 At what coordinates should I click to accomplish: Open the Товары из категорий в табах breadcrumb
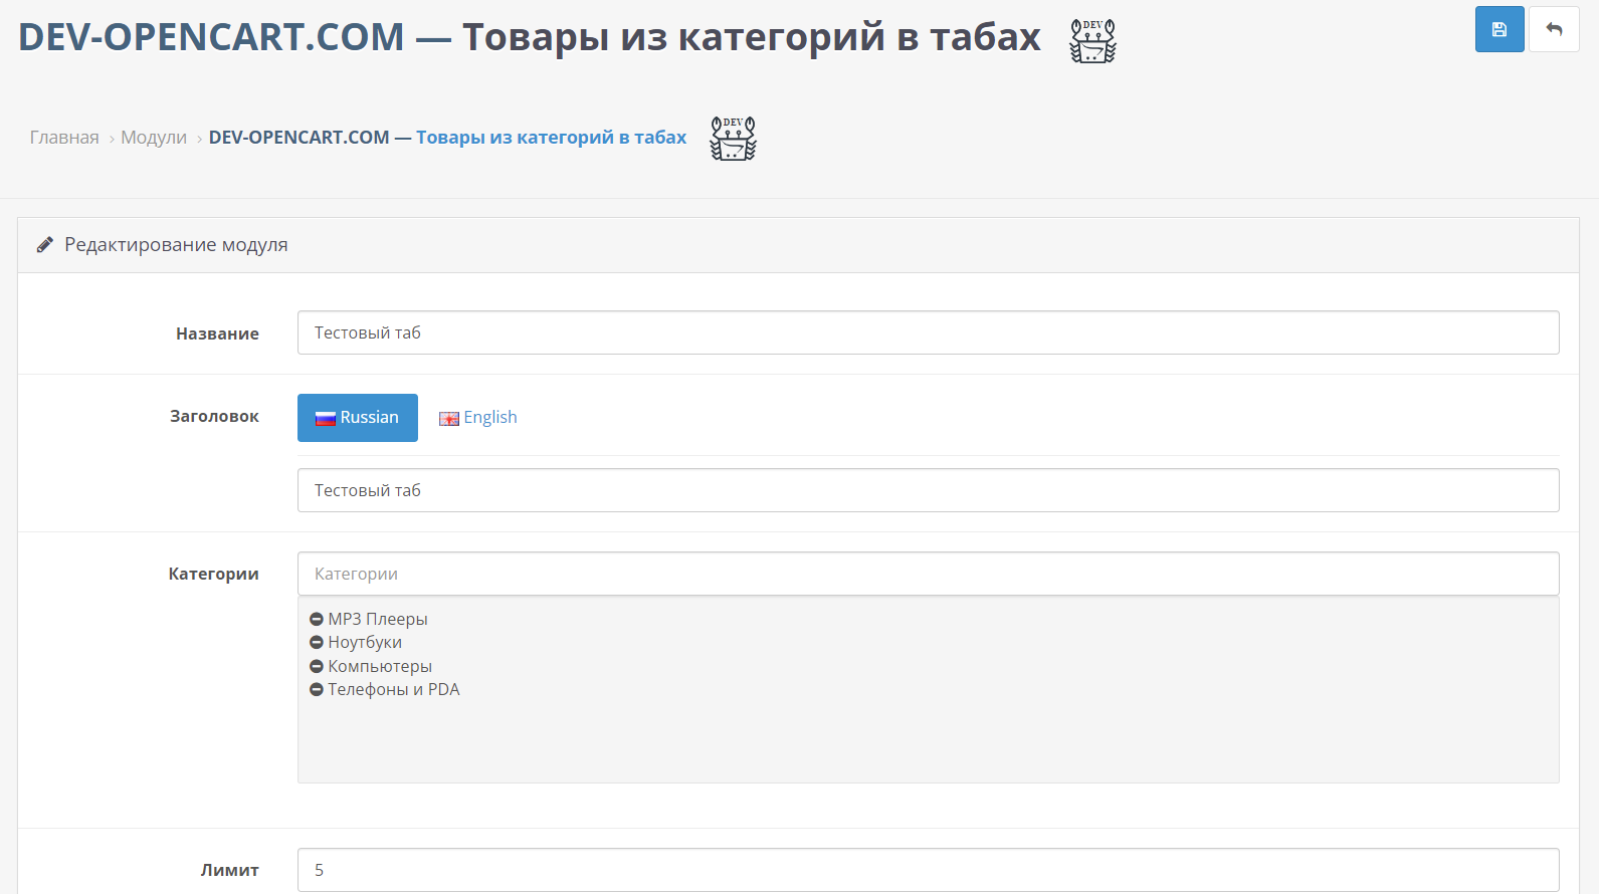(x=447, y=138)
